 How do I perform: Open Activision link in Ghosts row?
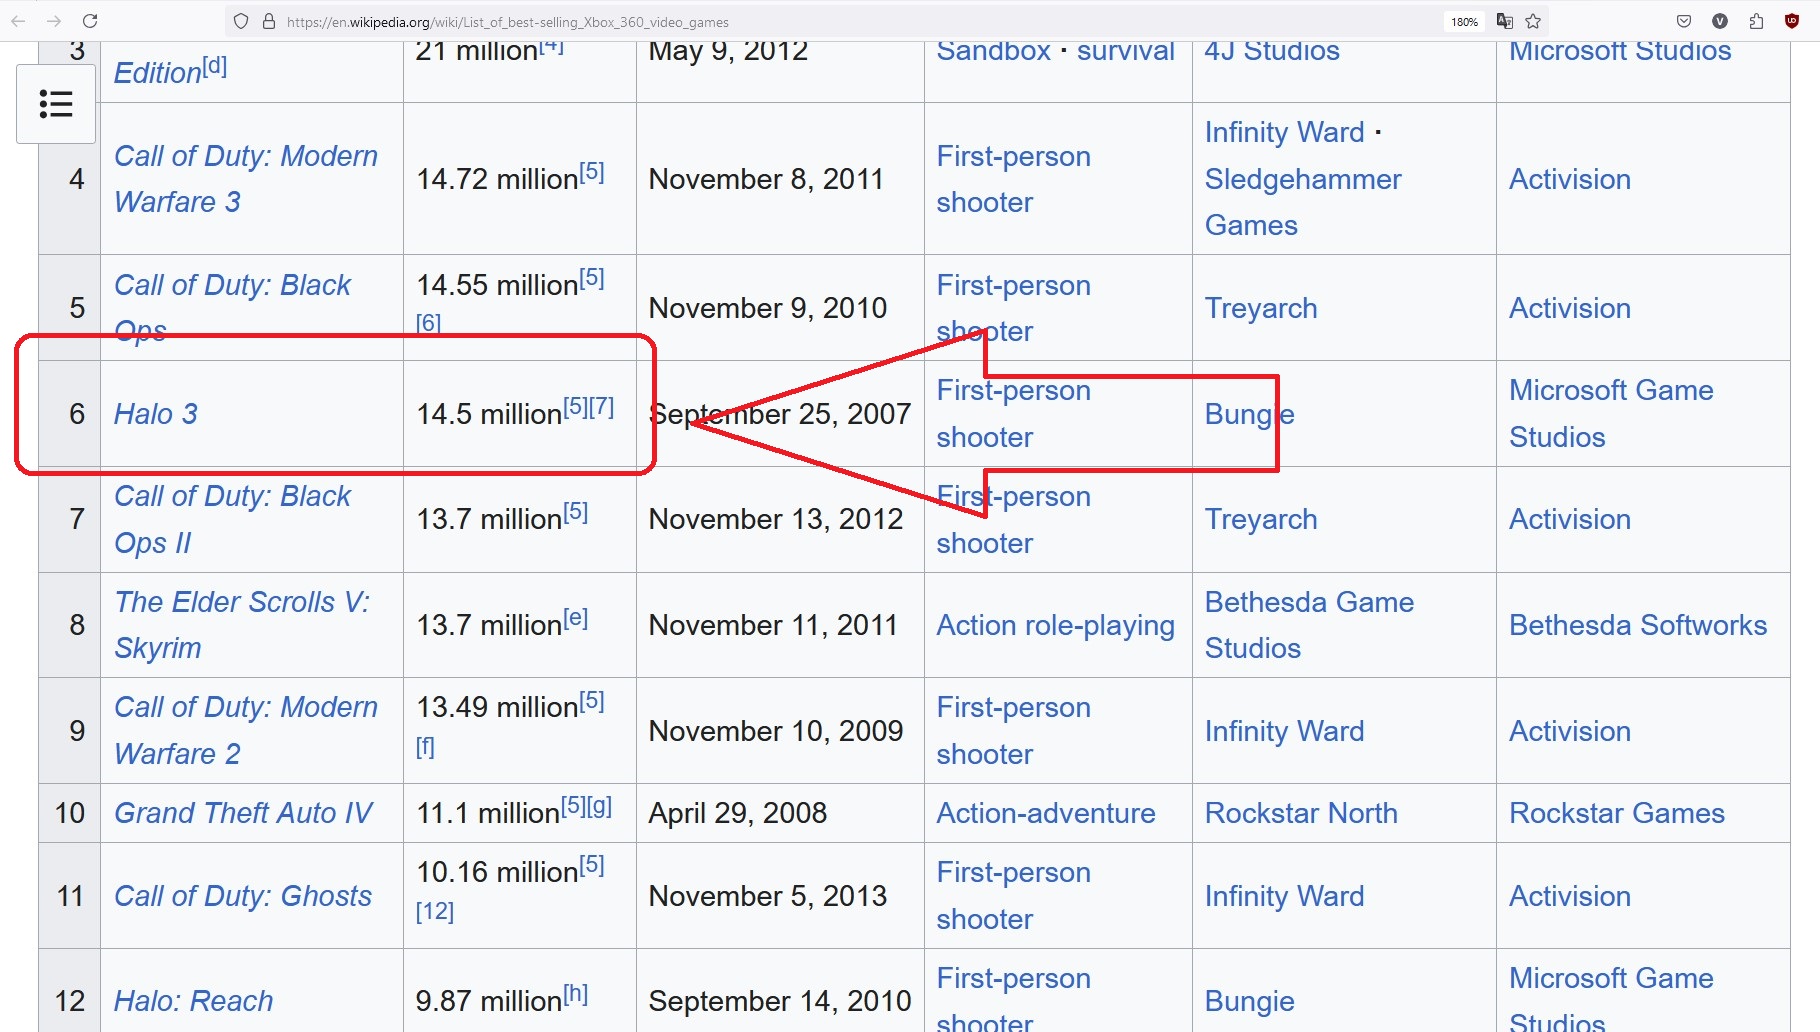[x=1570, y=896]
